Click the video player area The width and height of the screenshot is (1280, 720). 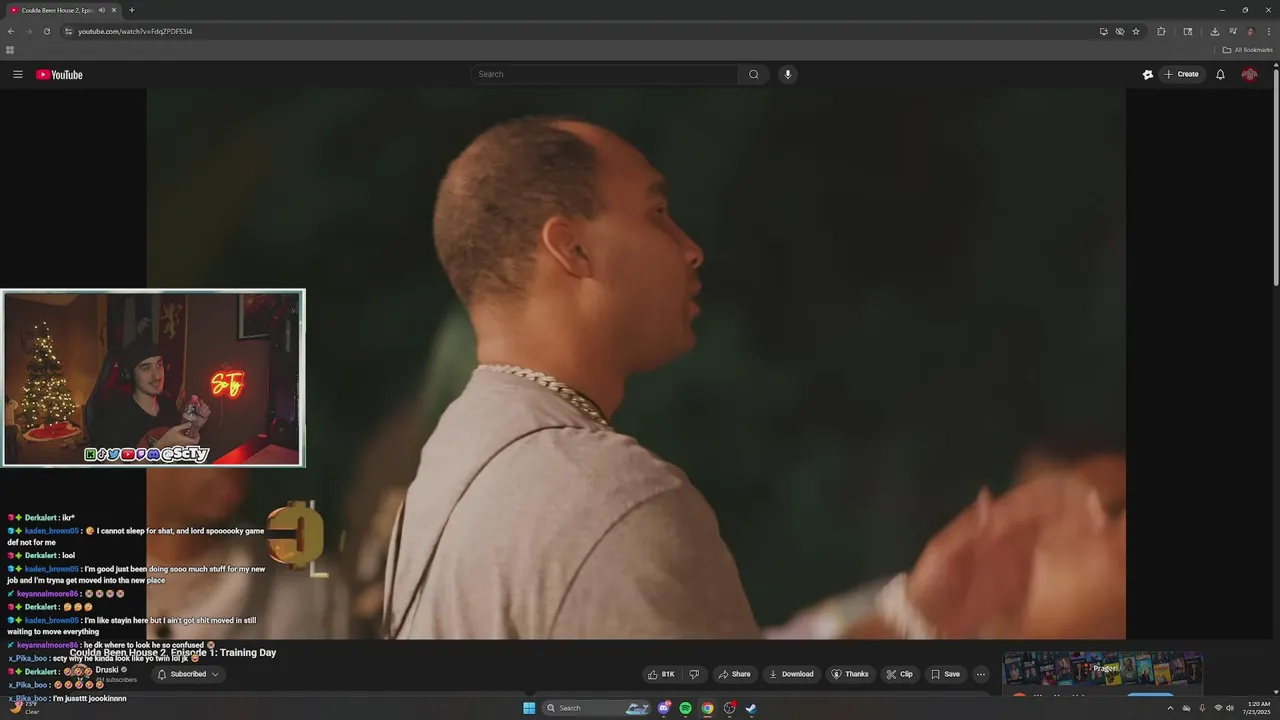click(636, 363)
